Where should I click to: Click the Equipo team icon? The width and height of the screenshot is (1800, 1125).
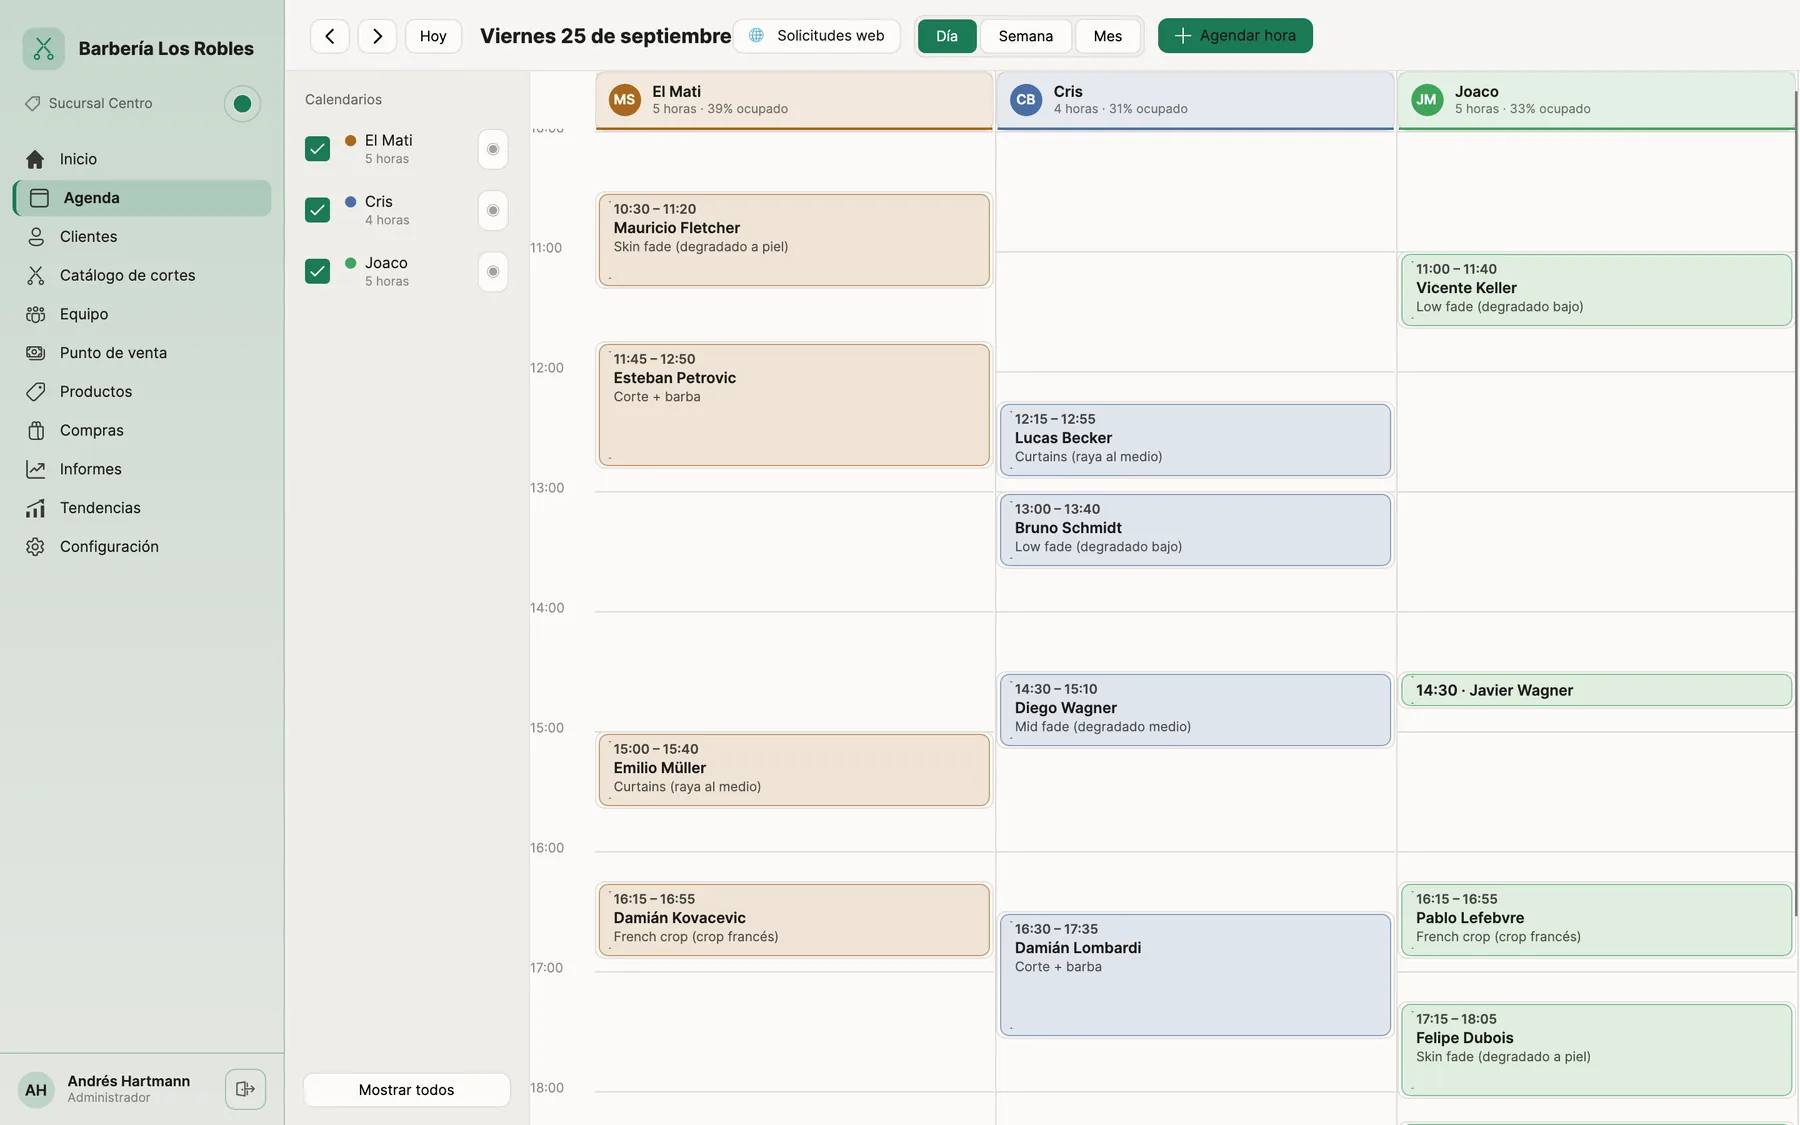(x=35, y=314)
